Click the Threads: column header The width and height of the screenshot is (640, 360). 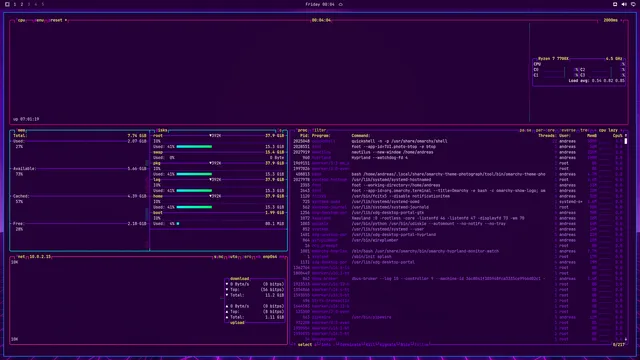(x=547, y=136)
